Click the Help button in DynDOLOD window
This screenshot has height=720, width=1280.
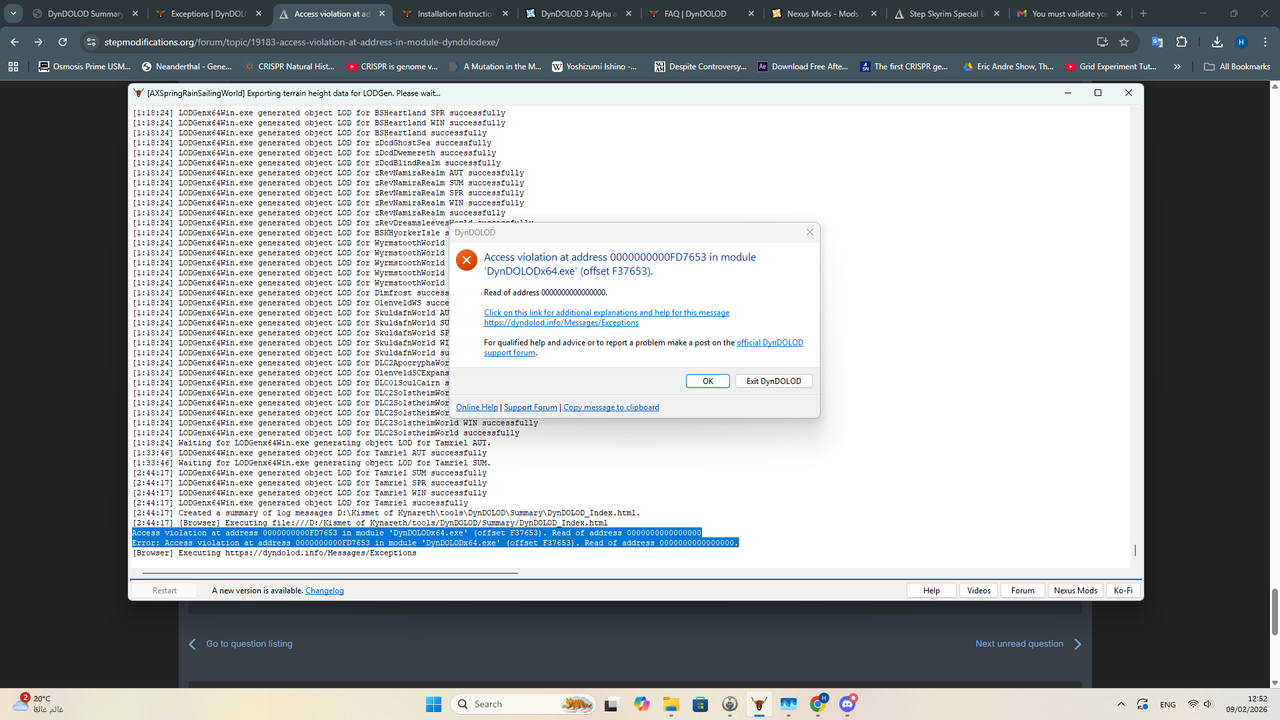click(931, 591)
